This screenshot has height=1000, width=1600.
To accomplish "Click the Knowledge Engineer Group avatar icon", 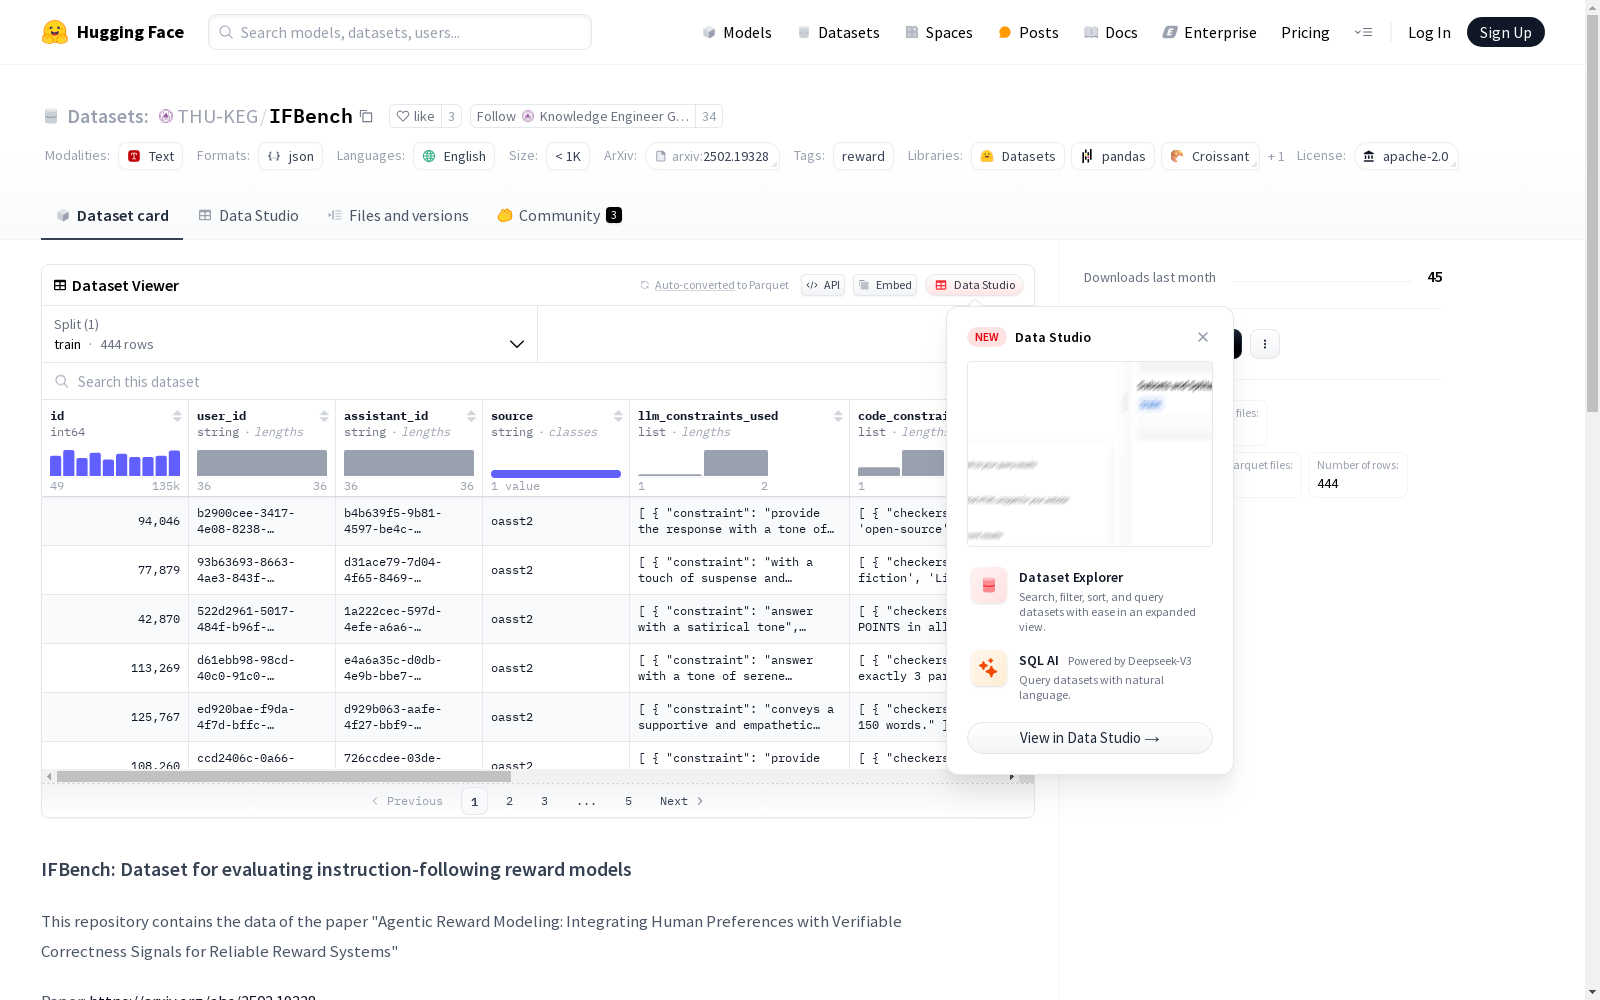I will point(528,116).
